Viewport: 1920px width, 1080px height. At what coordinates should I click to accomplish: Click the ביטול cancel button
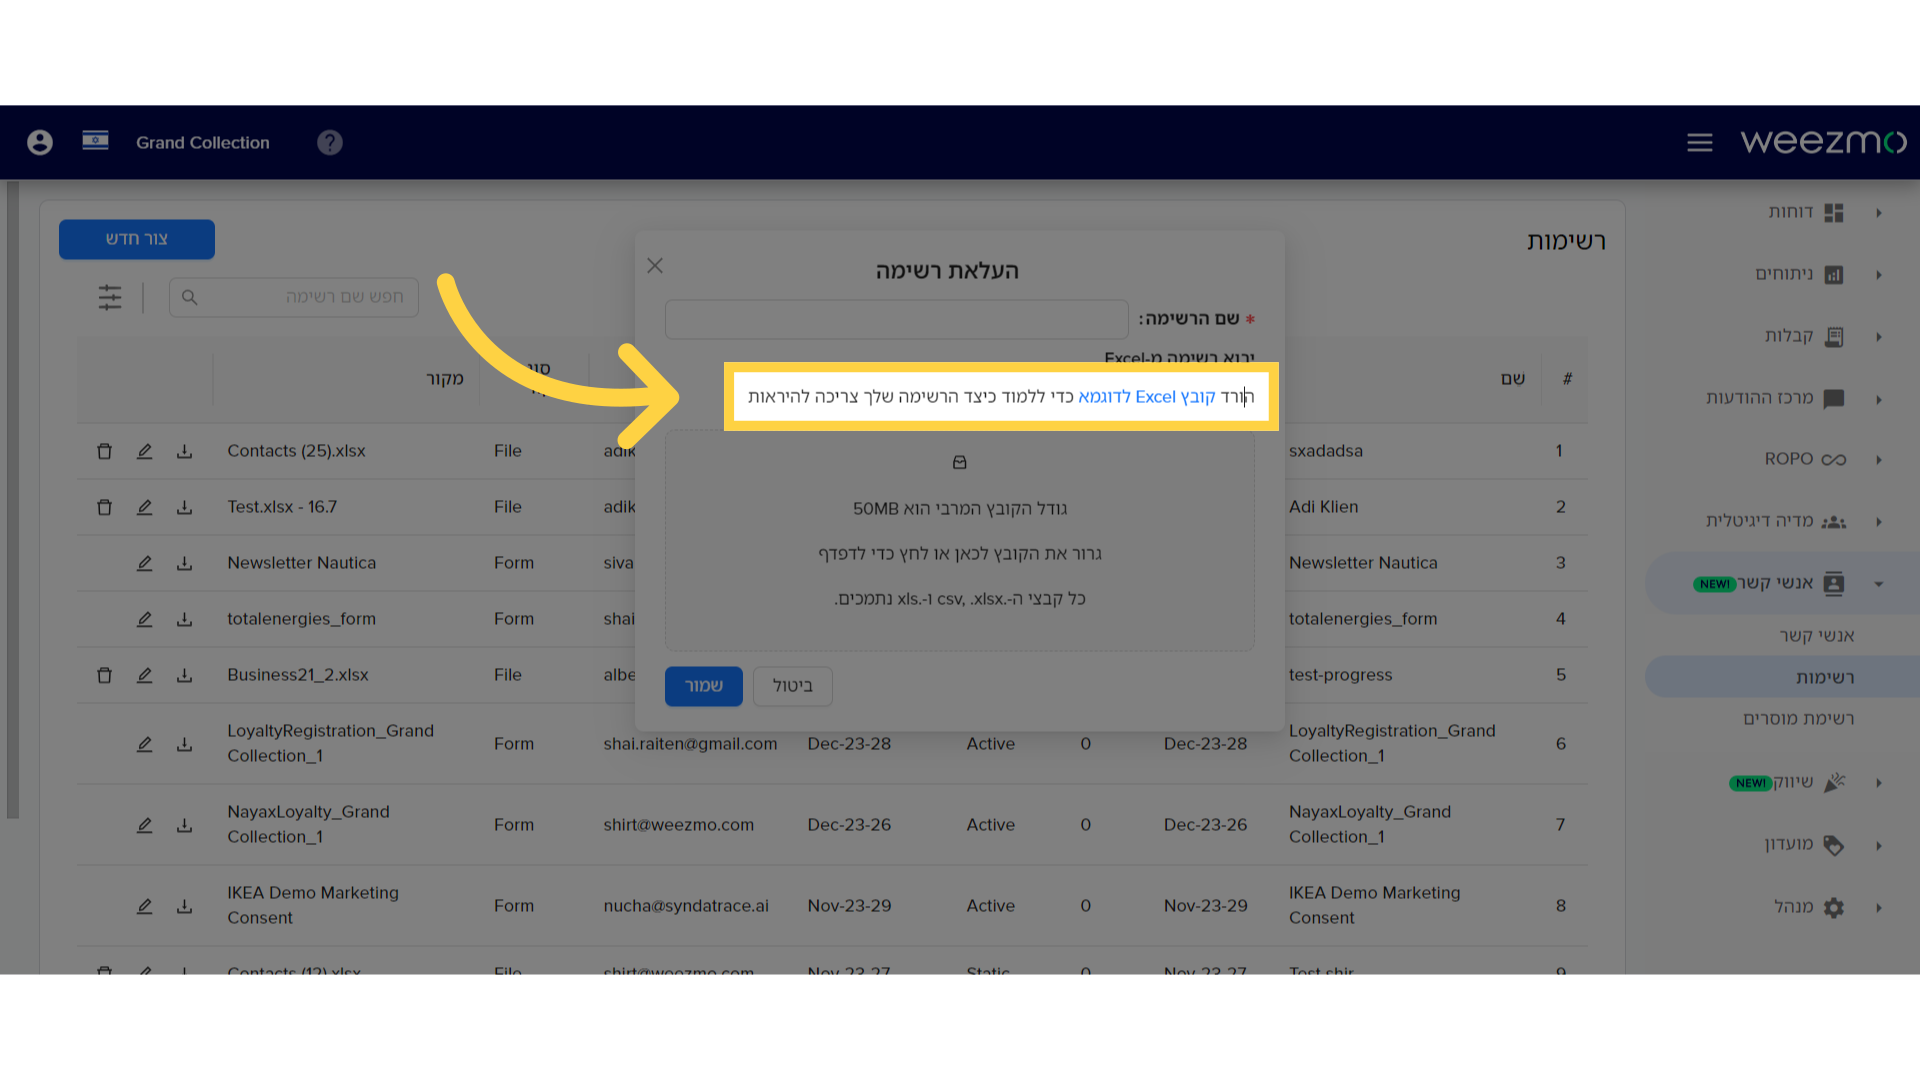coord(793,686)
